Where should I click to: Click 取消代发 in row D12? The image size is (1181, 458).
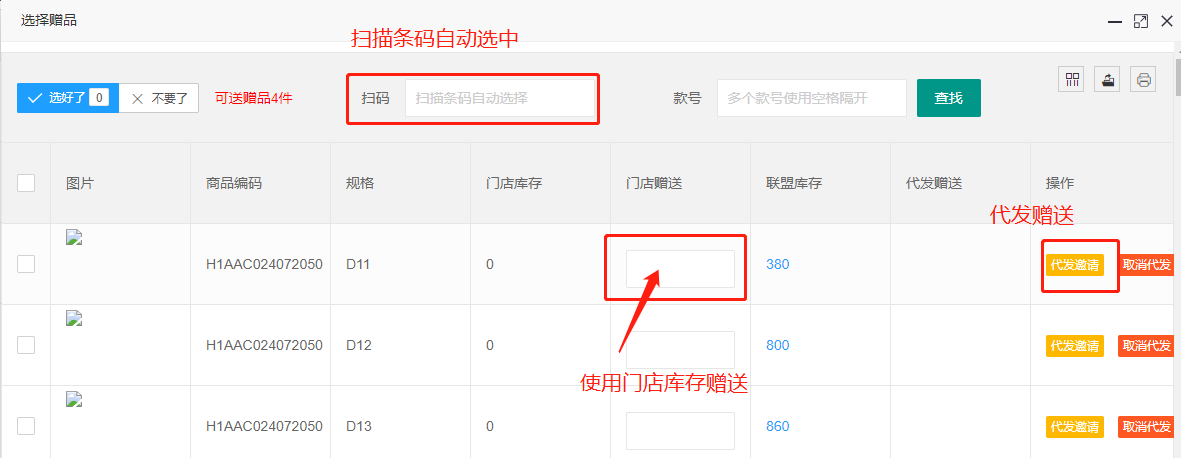click(1146, 347)
